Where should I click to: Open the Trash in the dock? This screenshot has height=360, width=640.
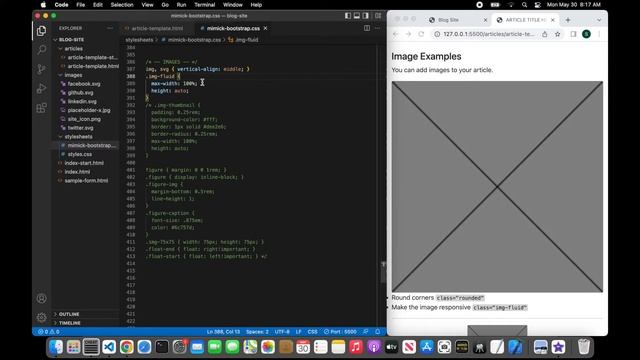click(x=584, y=347)
